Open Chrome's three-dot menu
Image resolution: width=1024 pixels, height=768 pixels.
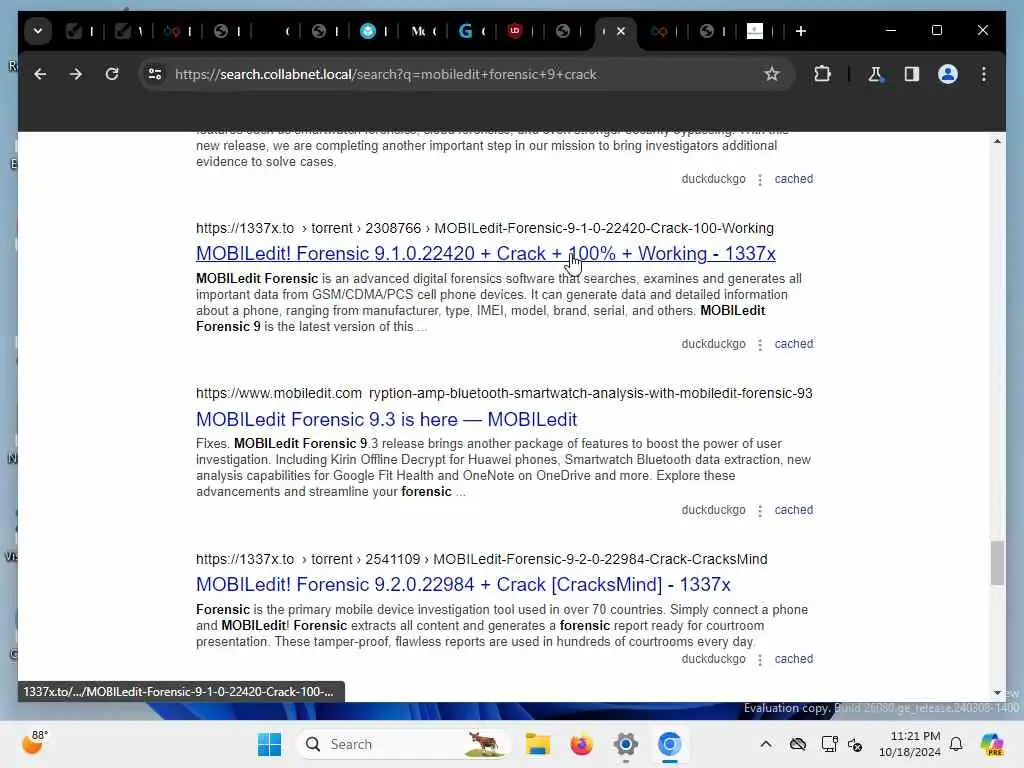click(984, 74)
